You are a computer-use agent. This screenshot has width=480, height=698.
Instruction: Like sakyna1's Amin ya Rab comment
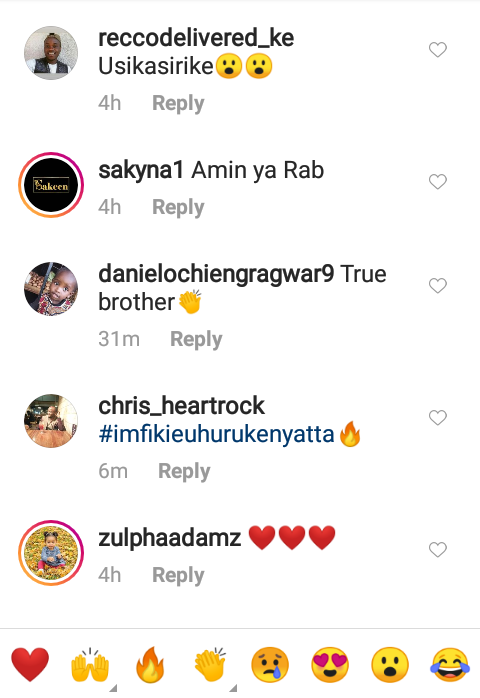tap(438, 181)
